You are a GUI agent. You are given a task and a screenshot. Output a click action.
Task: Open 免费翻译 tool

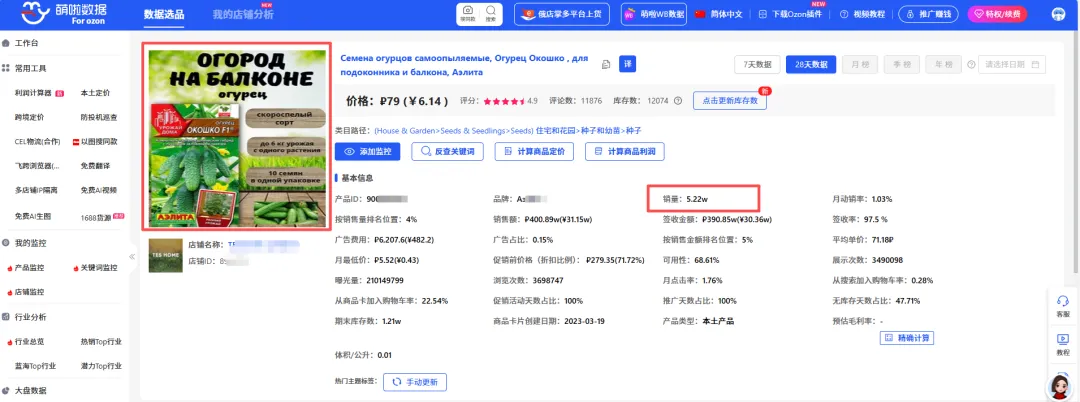(95, 166)
